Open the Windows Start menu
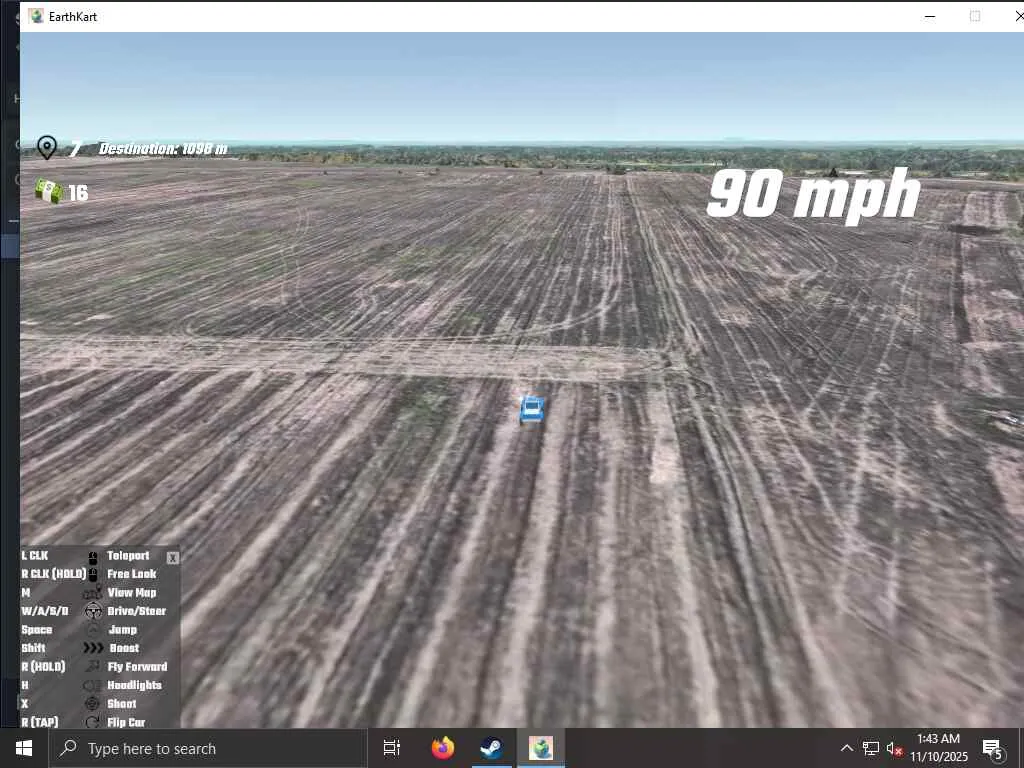Image resolution: width=1024 pixels, height=768 pixels. [24, 748]
